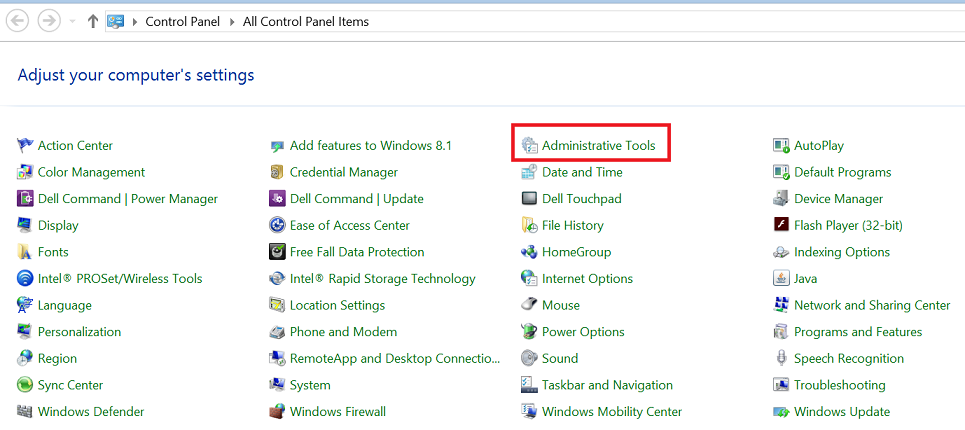This screenshot has width=965, height=430.
Task: Open the Flash Player (32-bit) icon
Action: [781, 226]
